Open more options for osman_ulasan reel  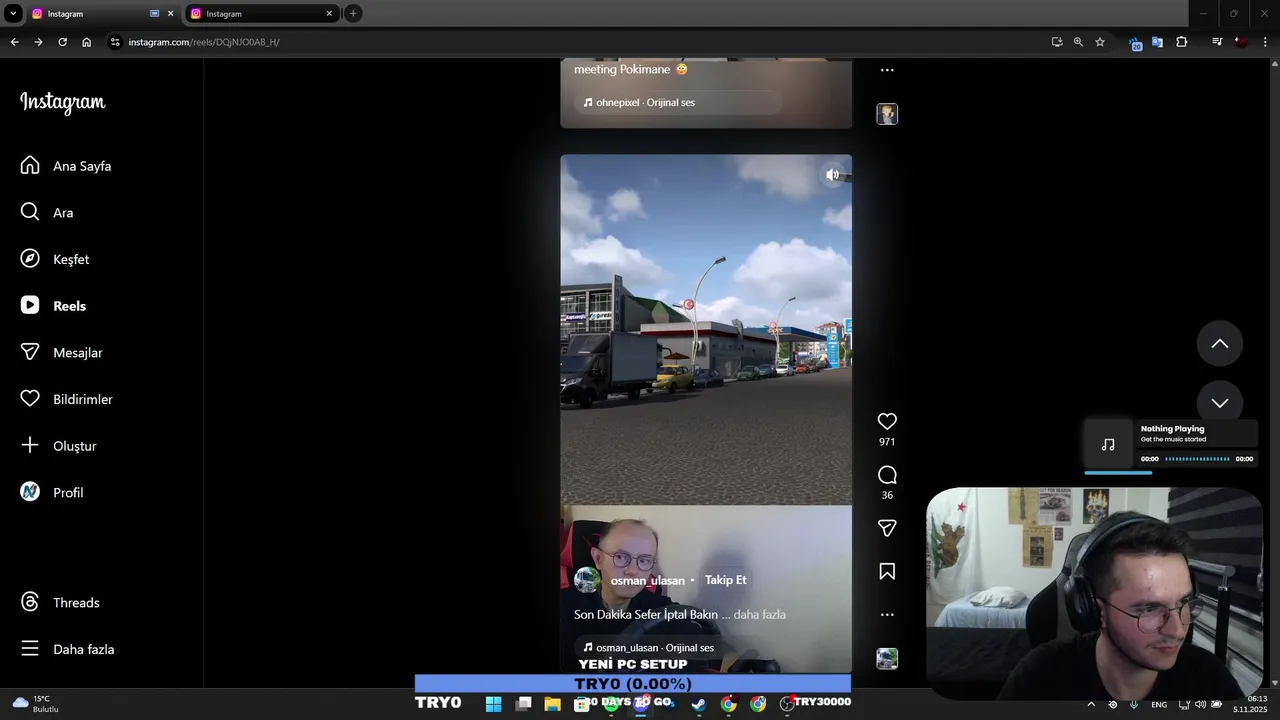point(887,615)
